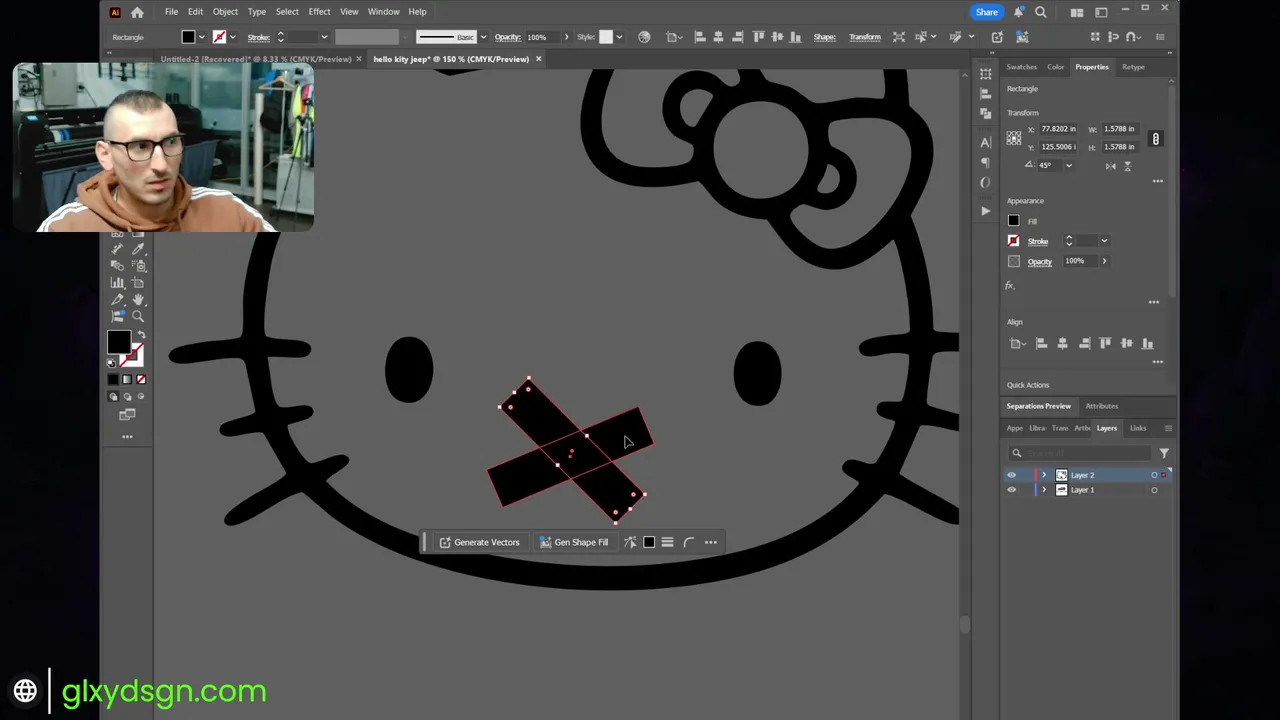The height and width of the screenshot is (720, 1280).
Task: Open the workspace switcher icon
Action: coord(1101,12)
